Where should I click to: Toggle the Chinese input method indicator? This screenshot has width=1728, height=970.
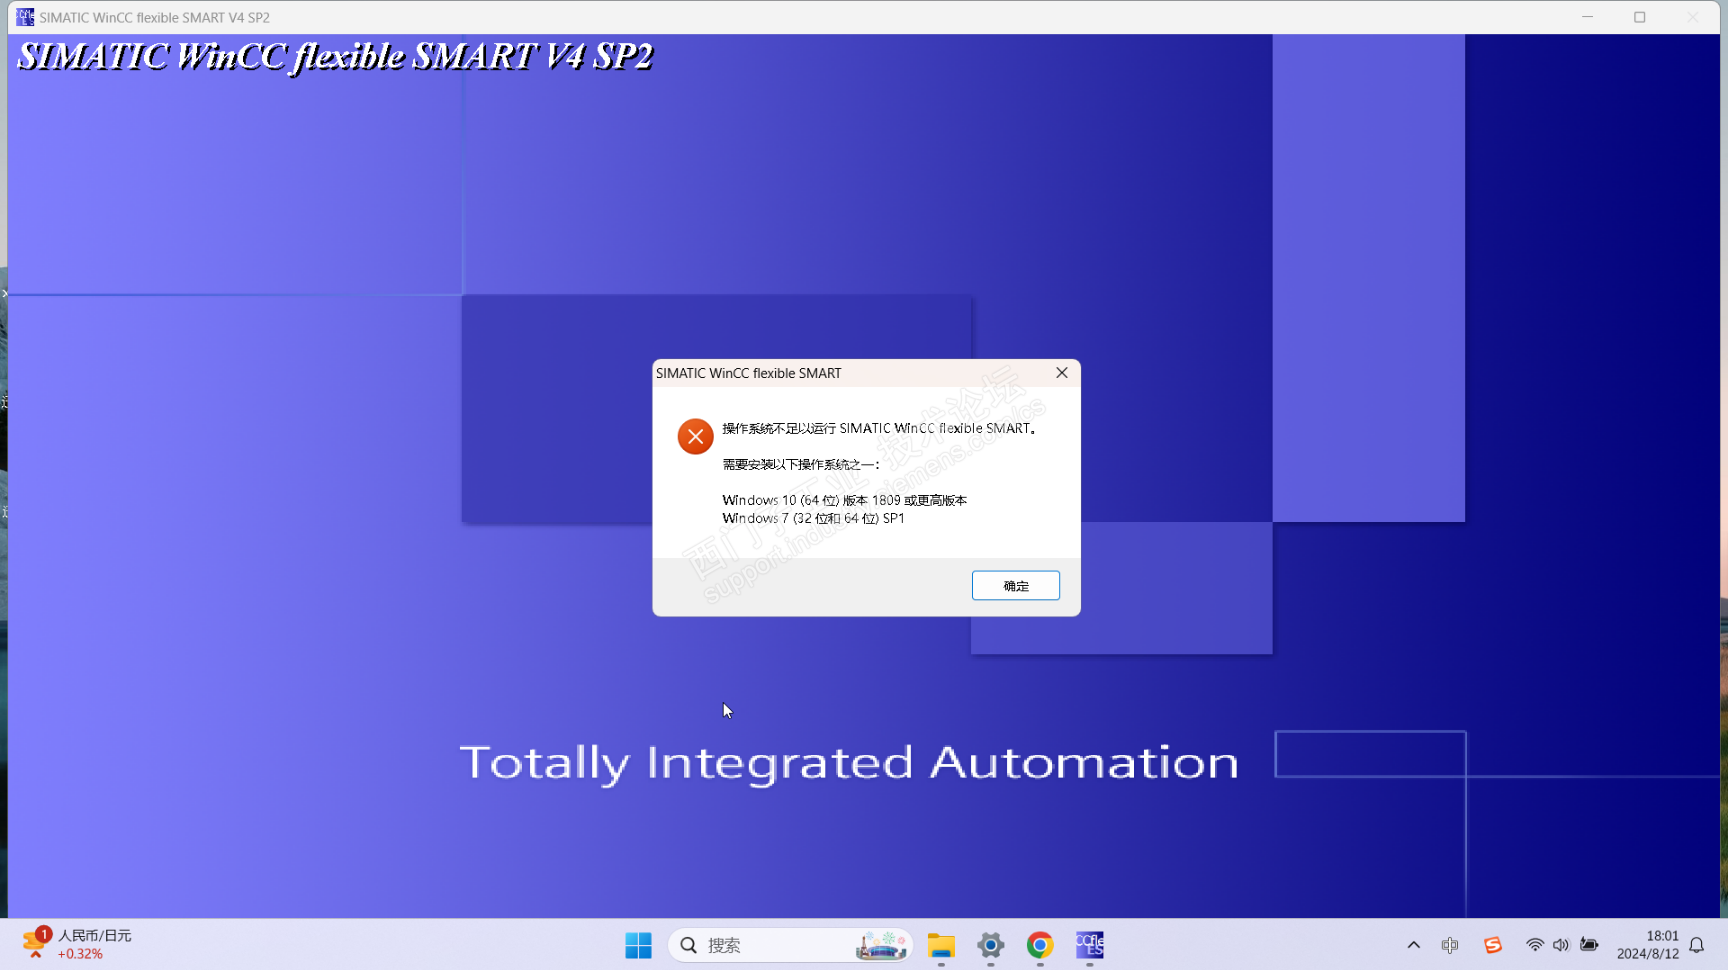1450,945
